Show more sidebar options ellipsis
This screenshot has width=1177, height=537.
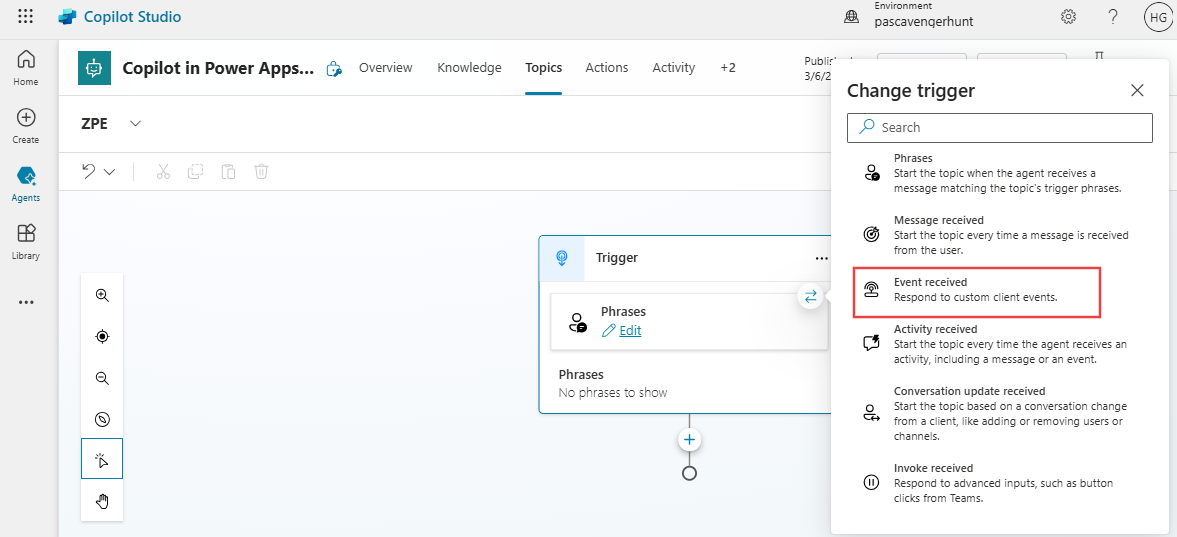[x=26, y=302]
